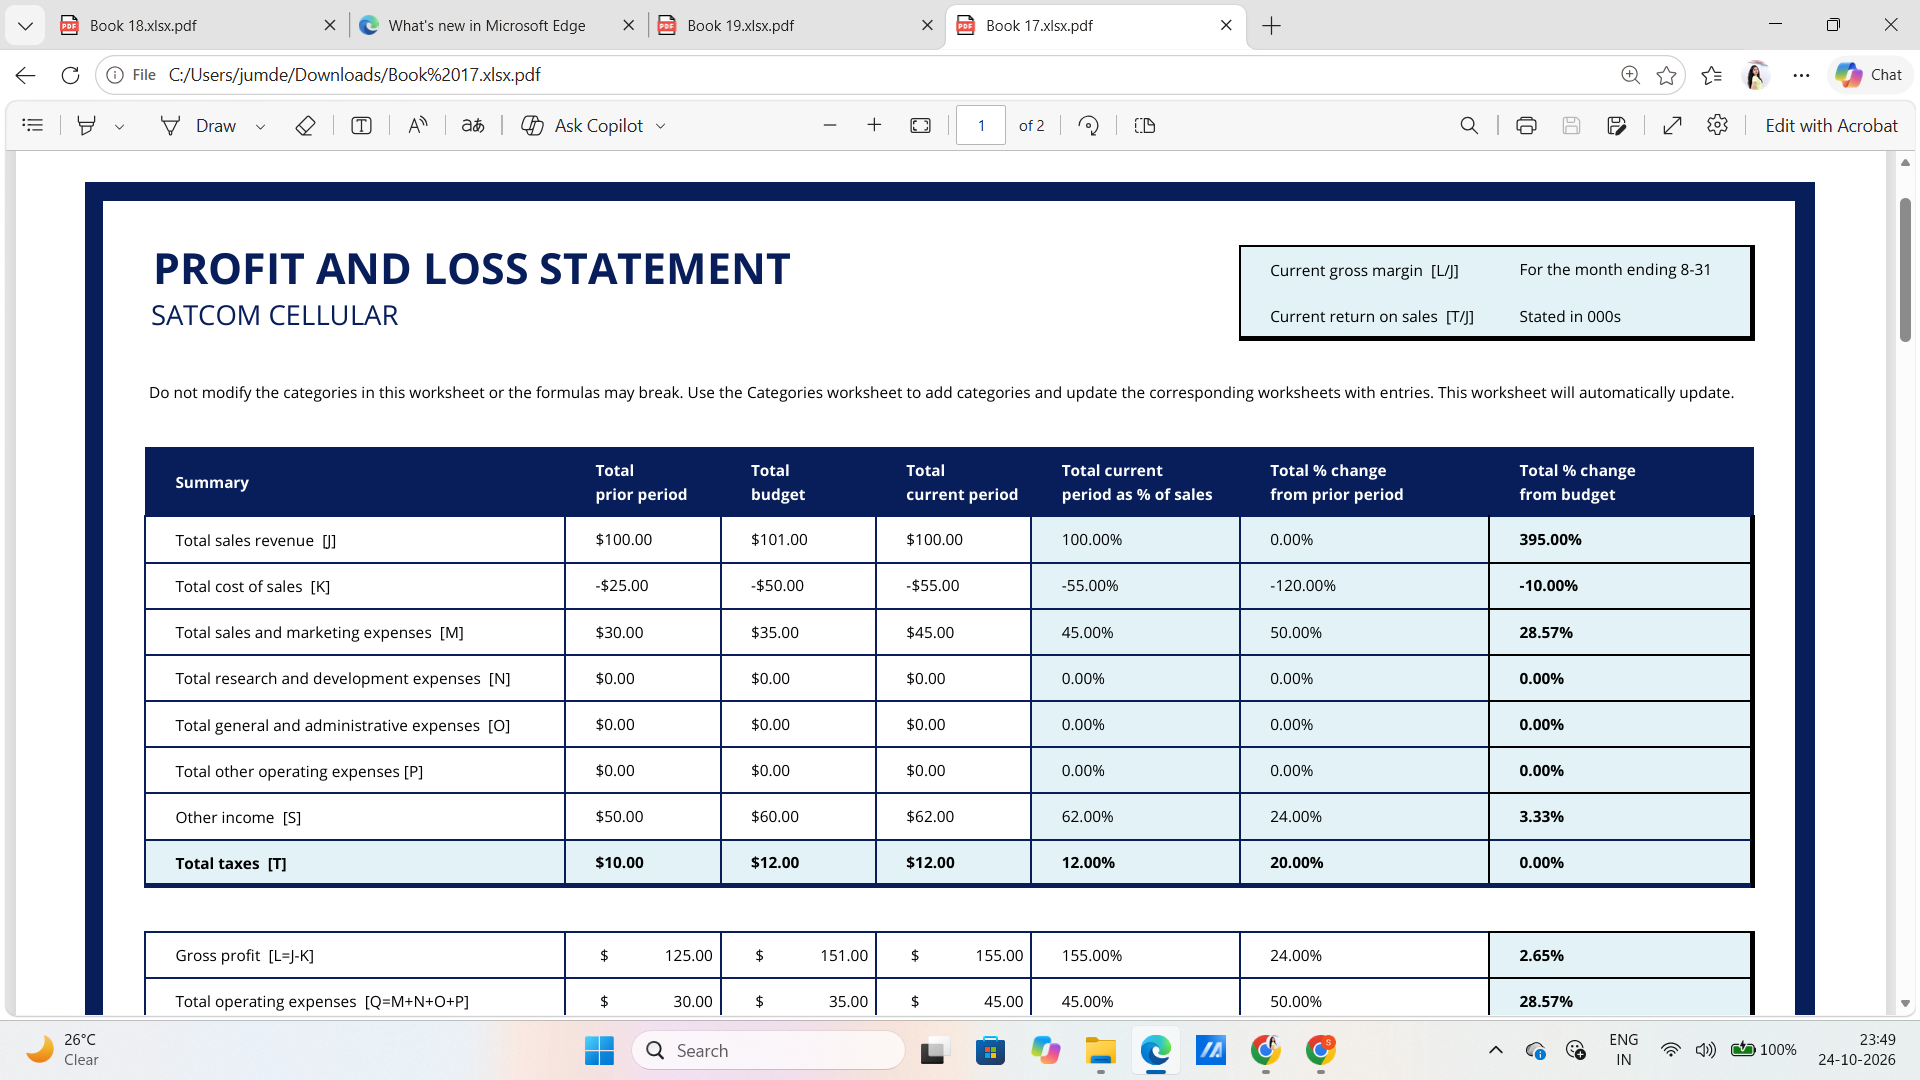Viewport: 1920px width, 1080px height.
Task: Start Read aloud from the toolbar
Action: (x=418, y=125)
